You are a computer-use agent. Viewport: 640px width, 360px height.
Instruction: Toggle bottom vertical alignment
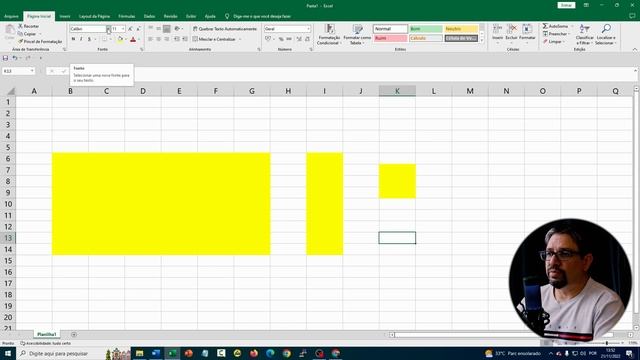tap(167, 29)
